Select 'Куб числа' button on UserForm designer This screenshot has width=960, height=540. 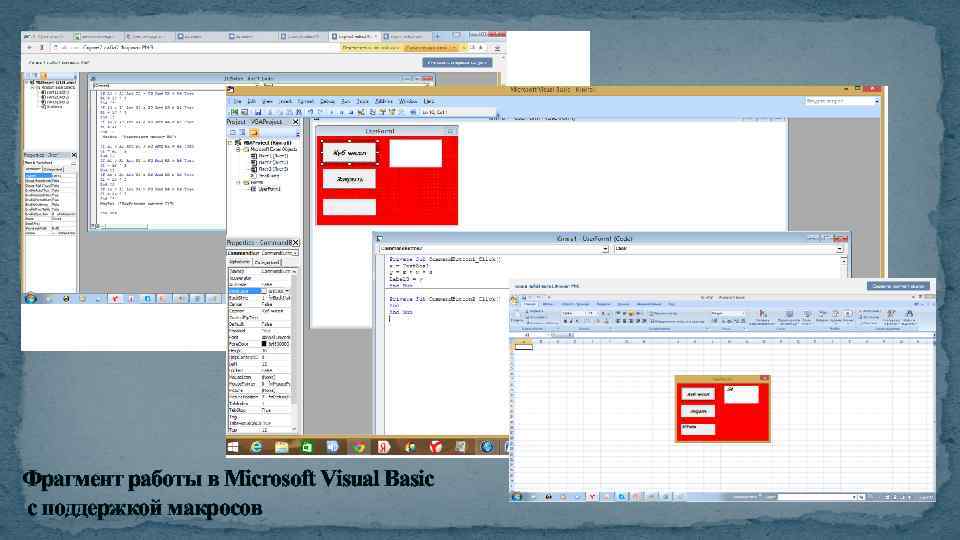[x=349, y=152]
